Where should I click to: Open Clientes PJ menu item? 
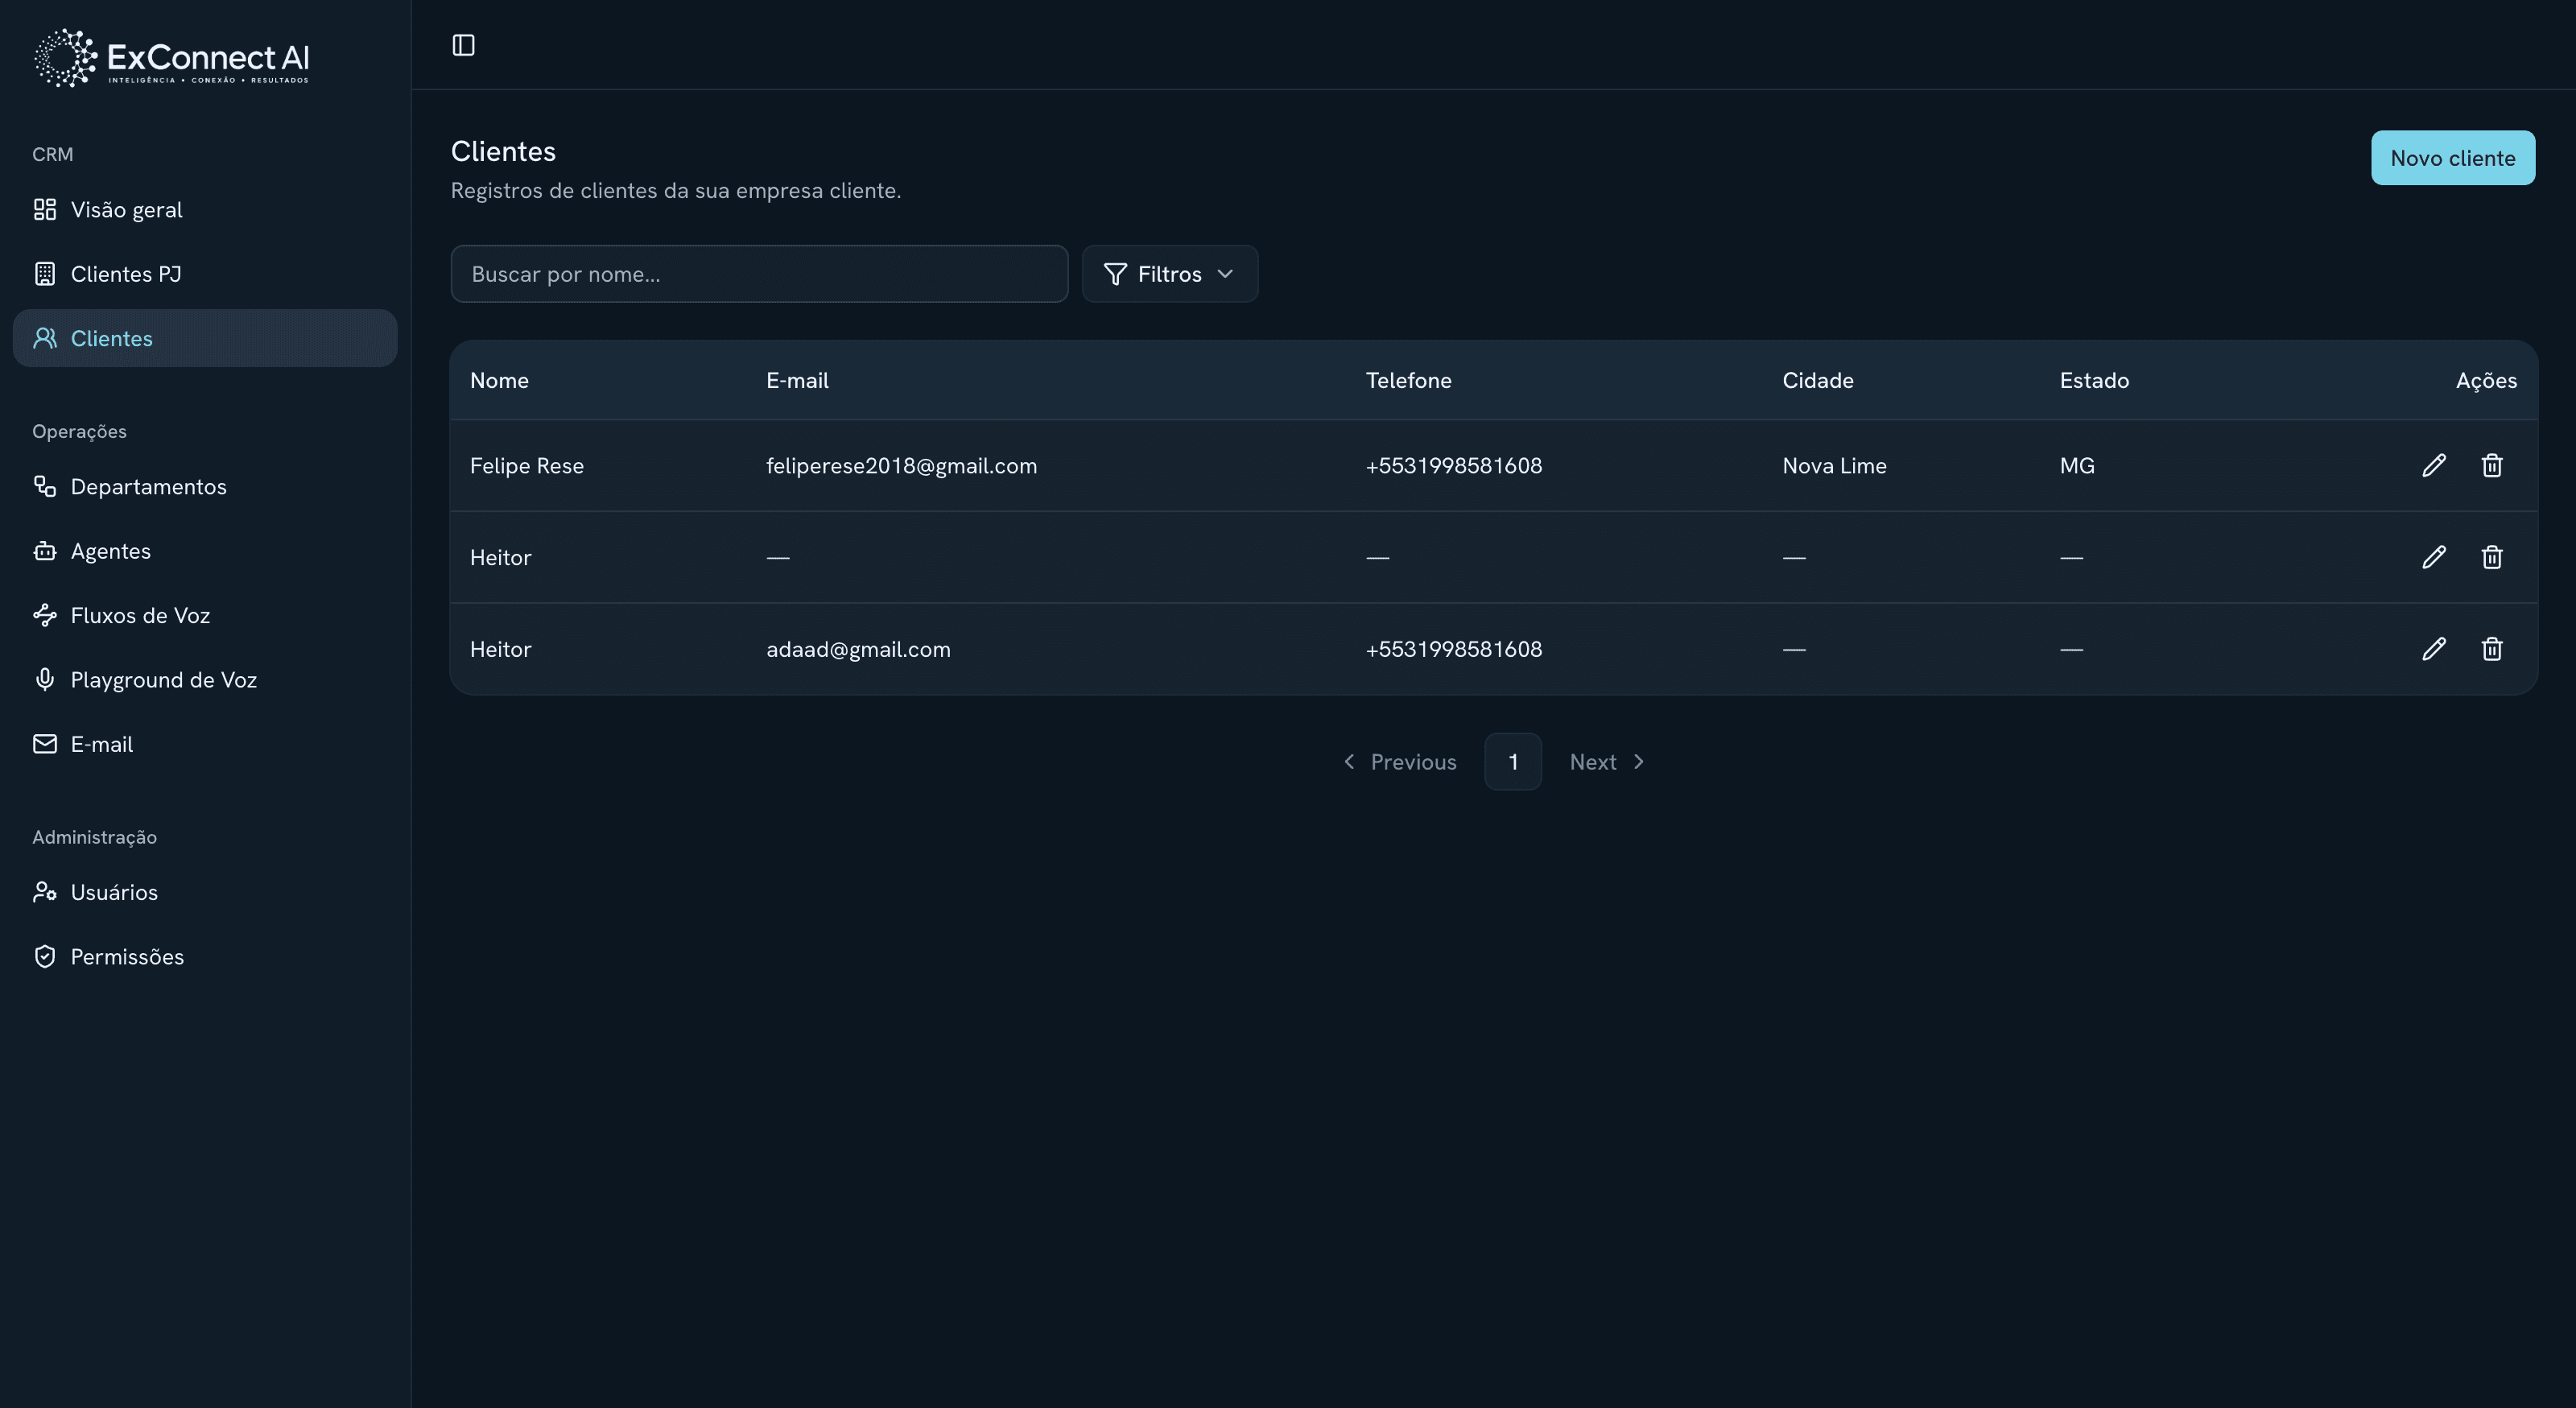[205, 274]
